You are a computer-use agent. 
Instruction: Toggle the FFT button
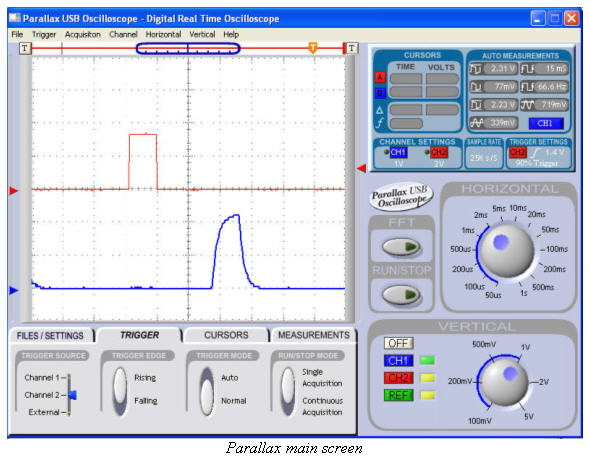(401, 247)
